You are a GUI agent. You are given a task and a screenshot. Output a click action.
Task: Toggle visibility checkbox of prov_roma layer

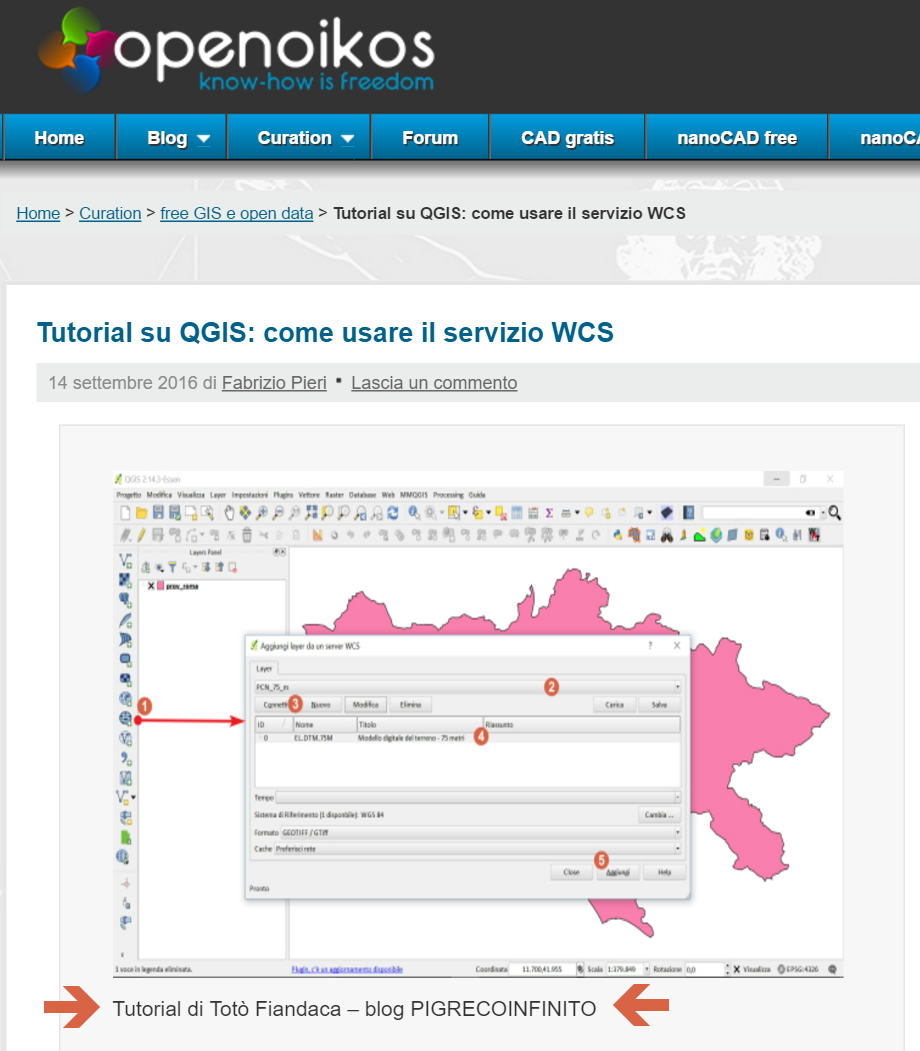151,586
